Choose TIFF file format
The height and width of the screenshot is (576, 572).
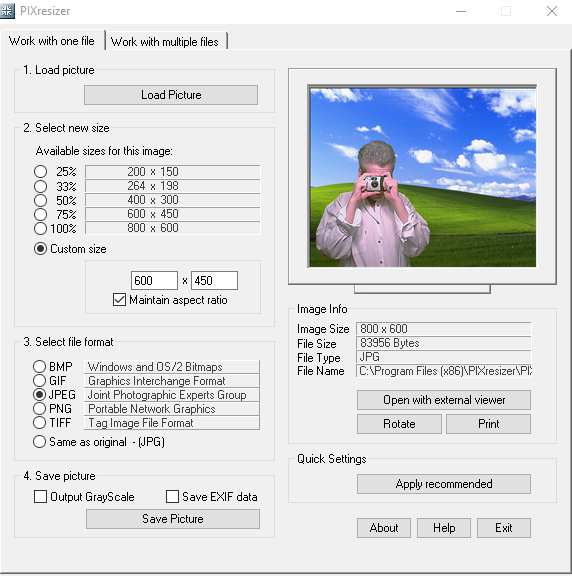click(x=39, y=422)
